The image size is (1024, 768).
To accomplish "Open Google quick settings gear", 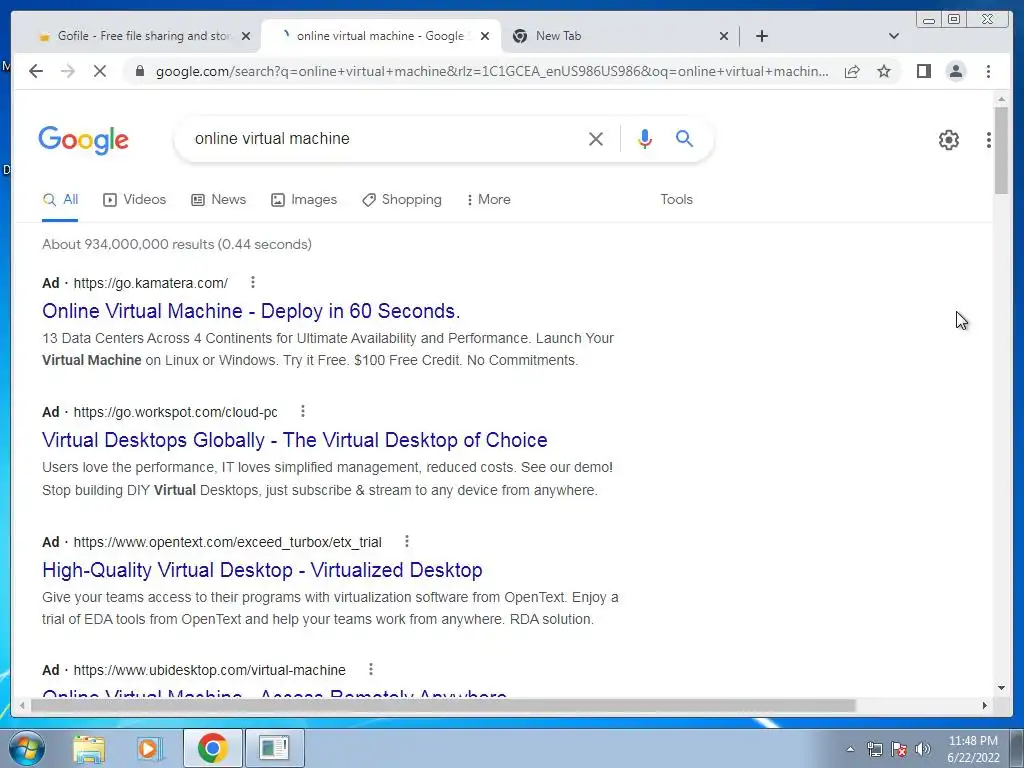I will 948,140.
